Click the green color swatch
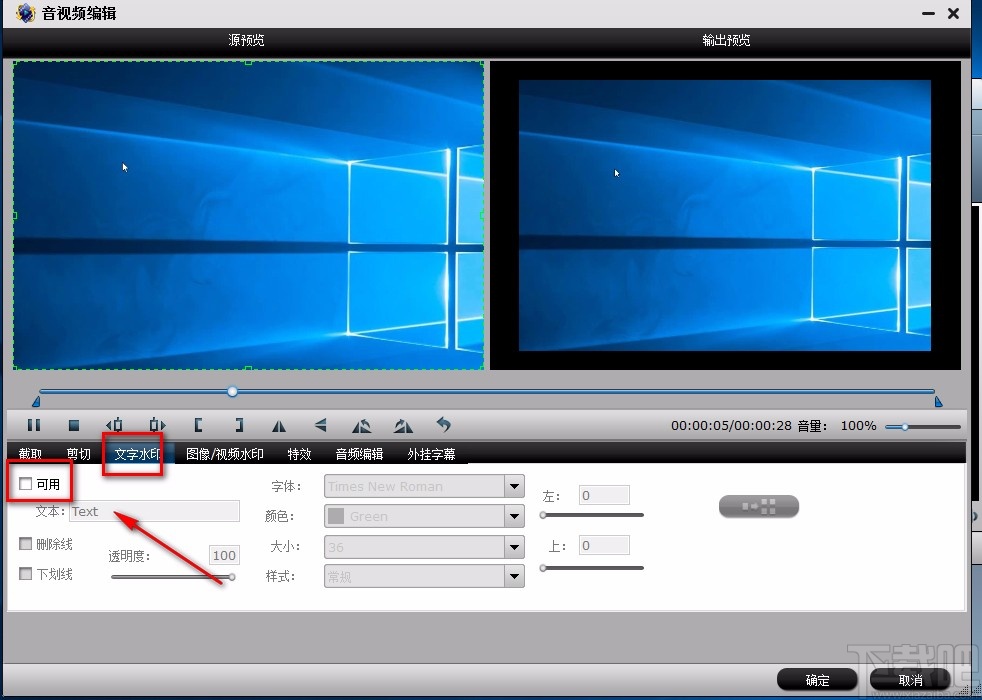982x700 pixels. 336,517
